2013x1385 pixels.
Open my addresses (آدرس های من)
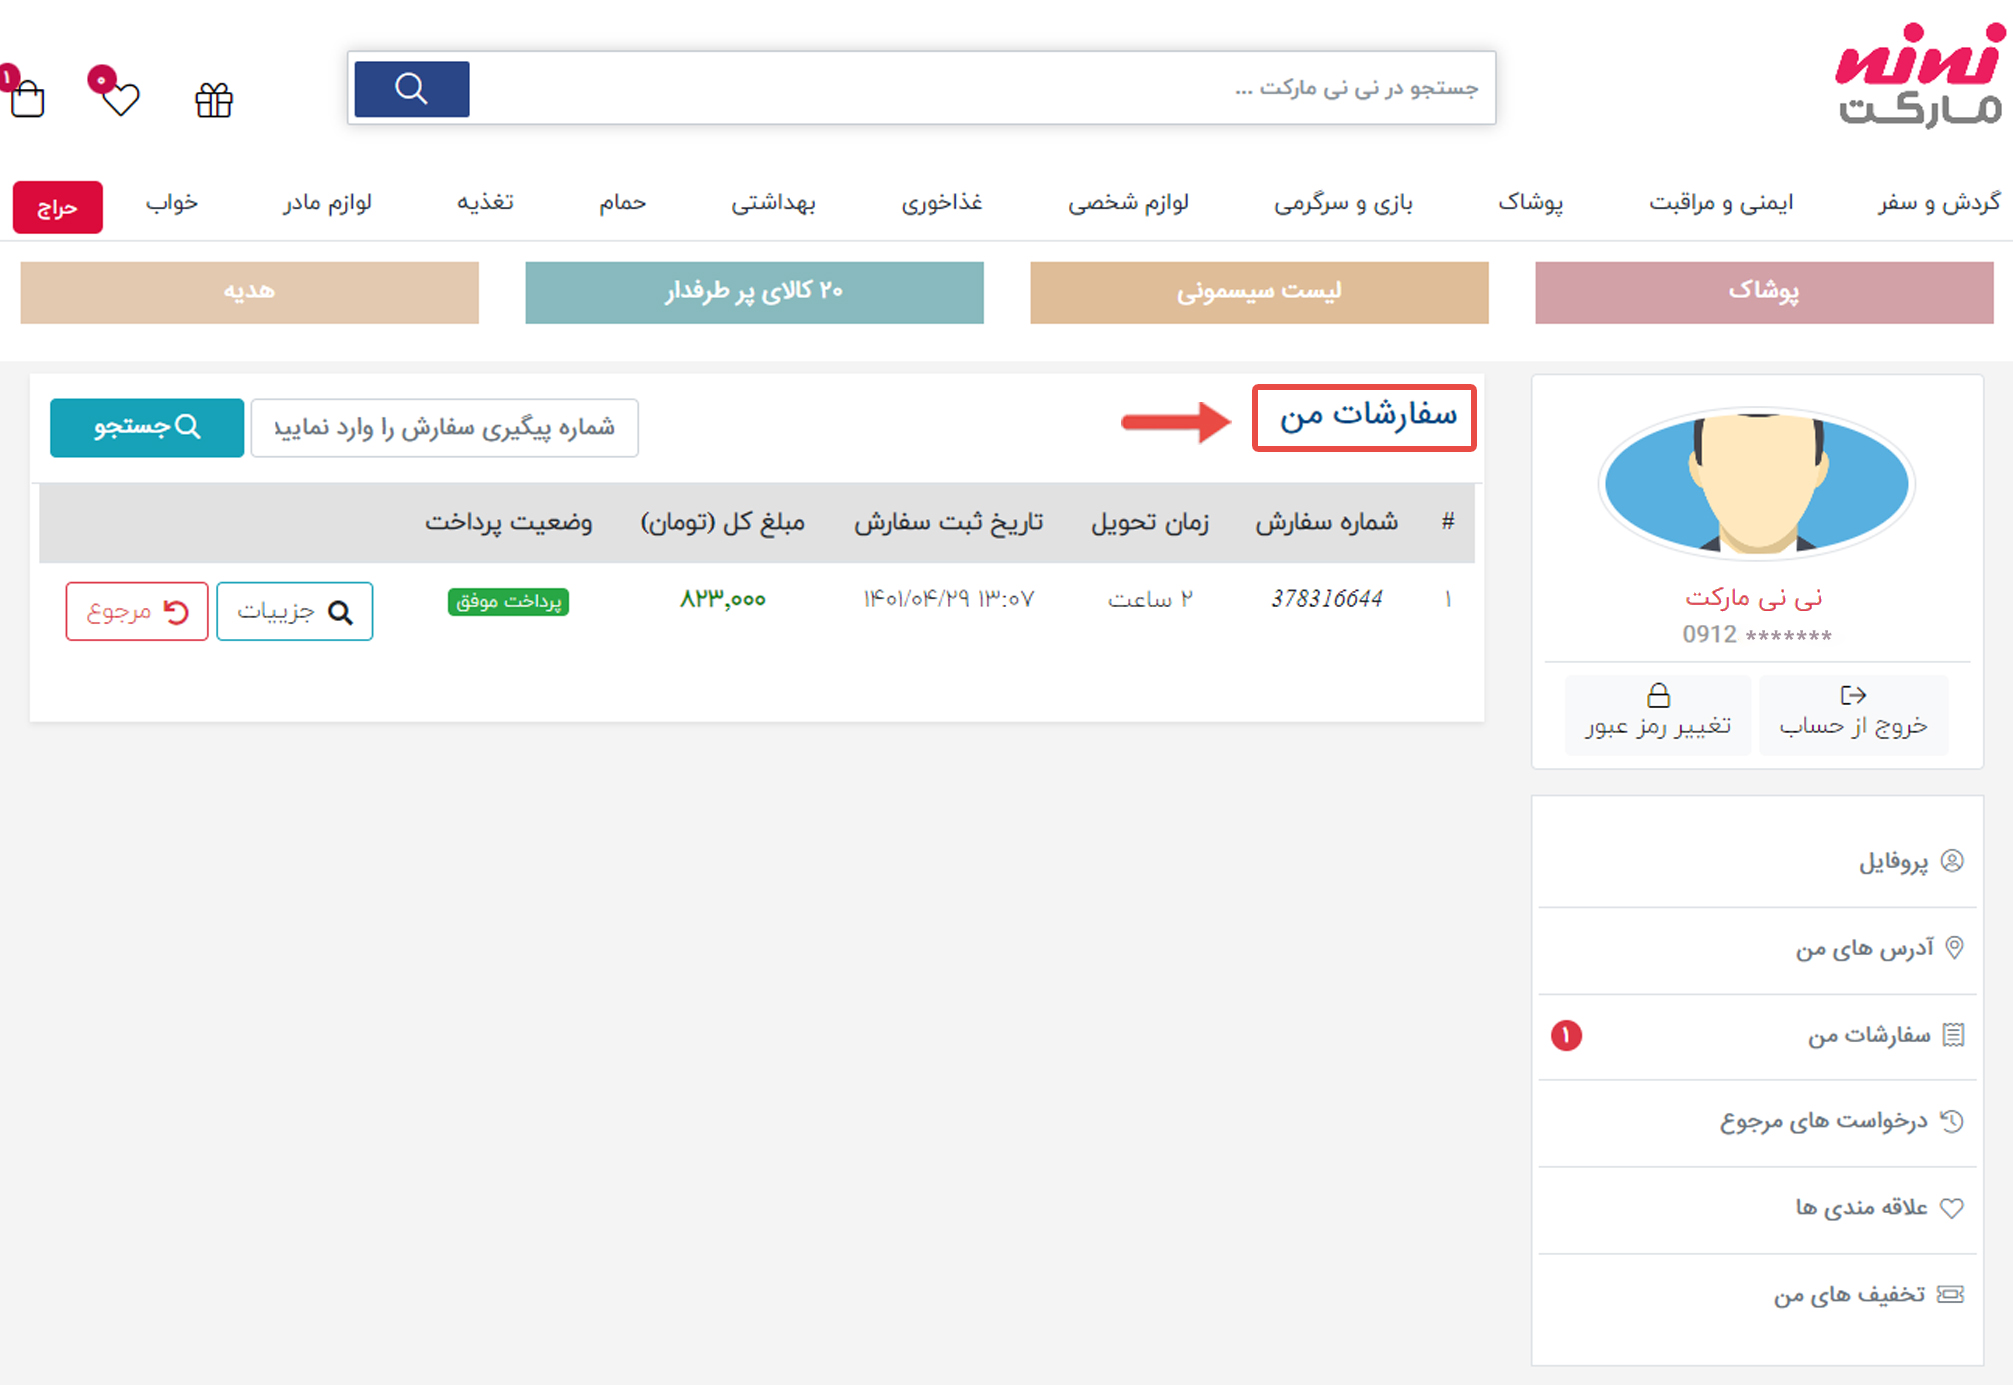(x=1865, y=948)
